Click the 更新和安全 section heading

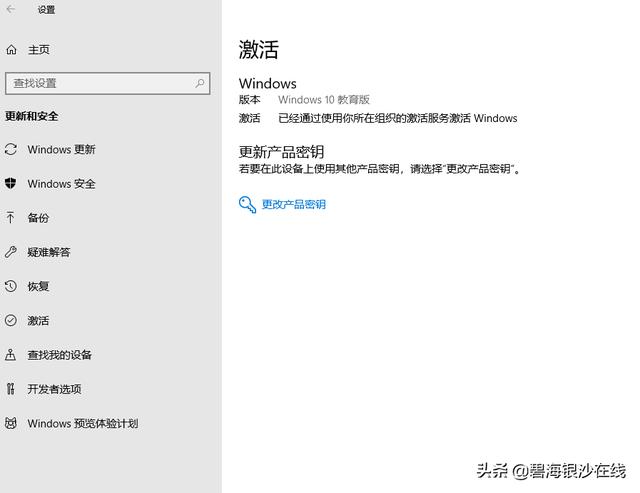click(32, 116)
